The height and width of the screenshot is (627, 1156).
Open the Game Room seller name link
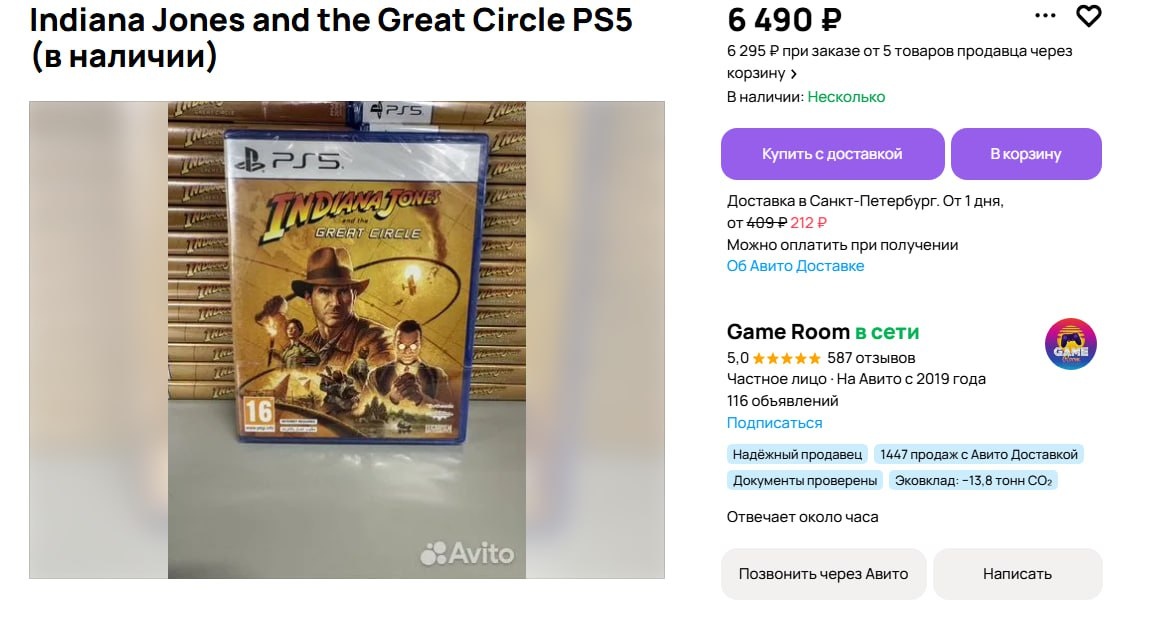(x=787, y=332)
